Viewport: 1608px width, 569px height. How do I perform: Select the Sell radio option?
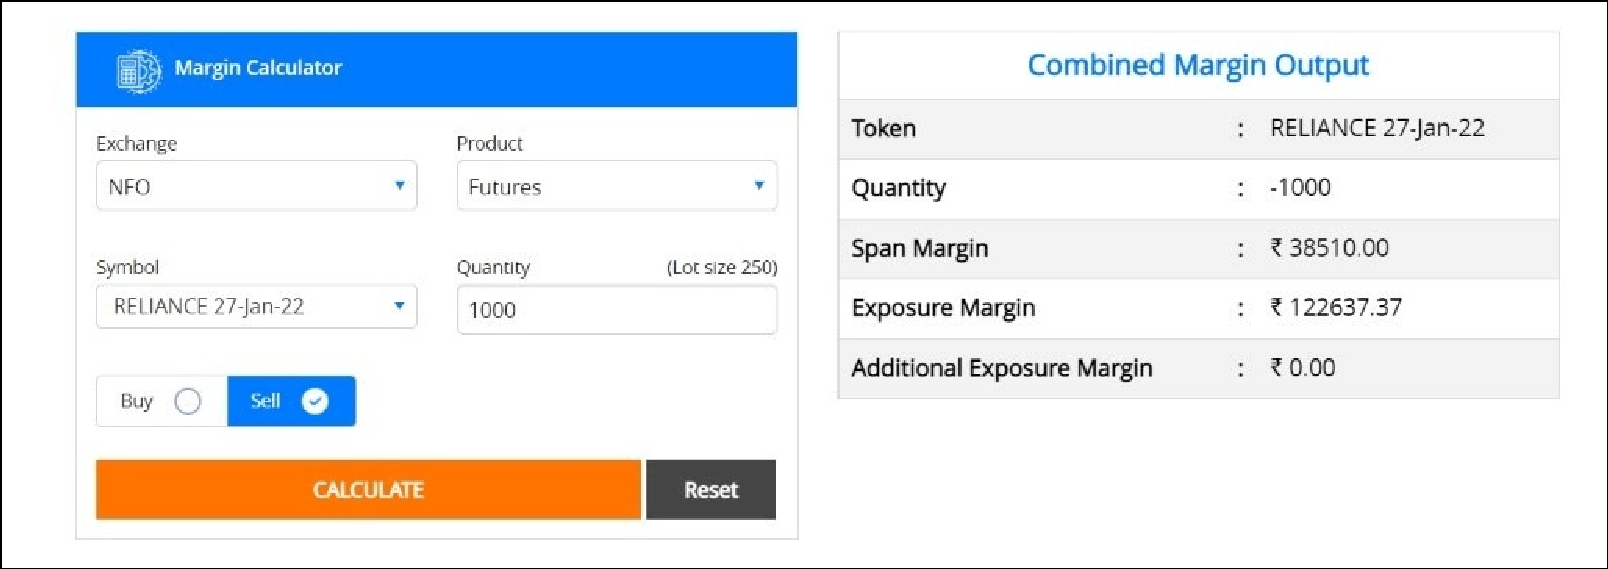[290, 401]
